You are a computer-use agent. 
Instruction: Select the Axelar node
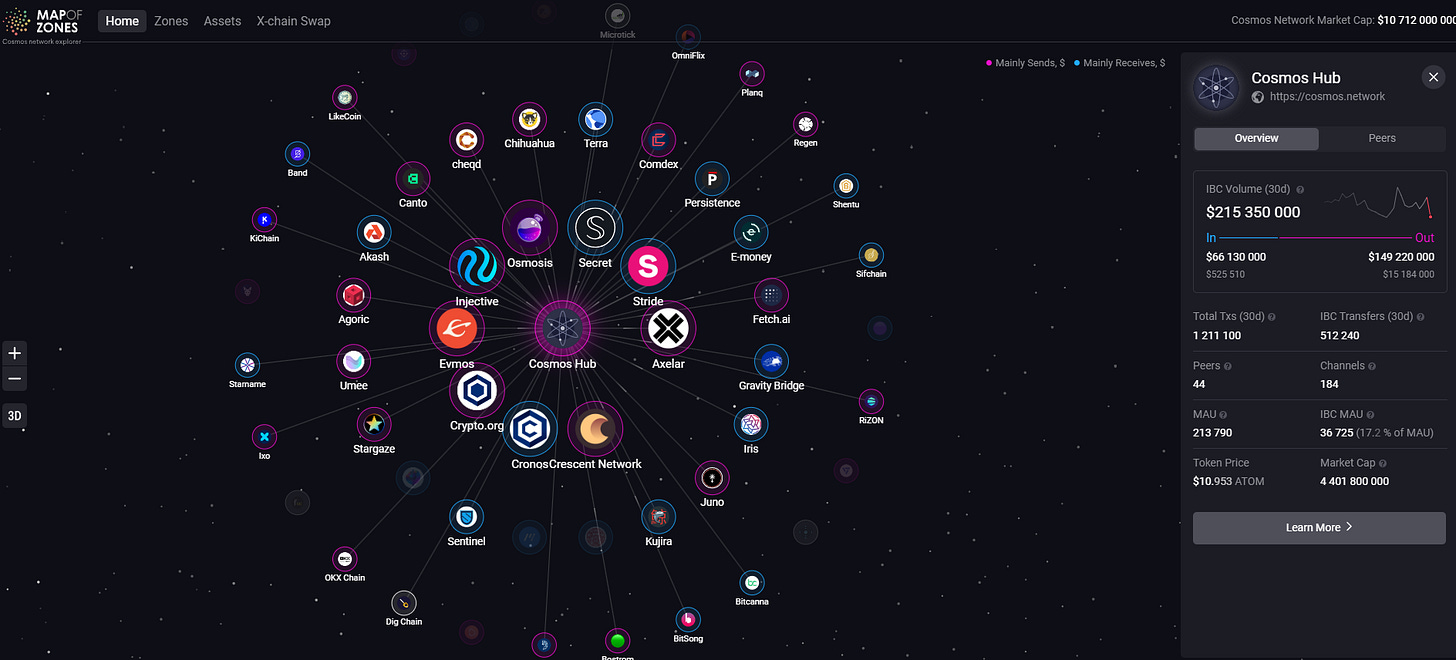click(668, 329)
